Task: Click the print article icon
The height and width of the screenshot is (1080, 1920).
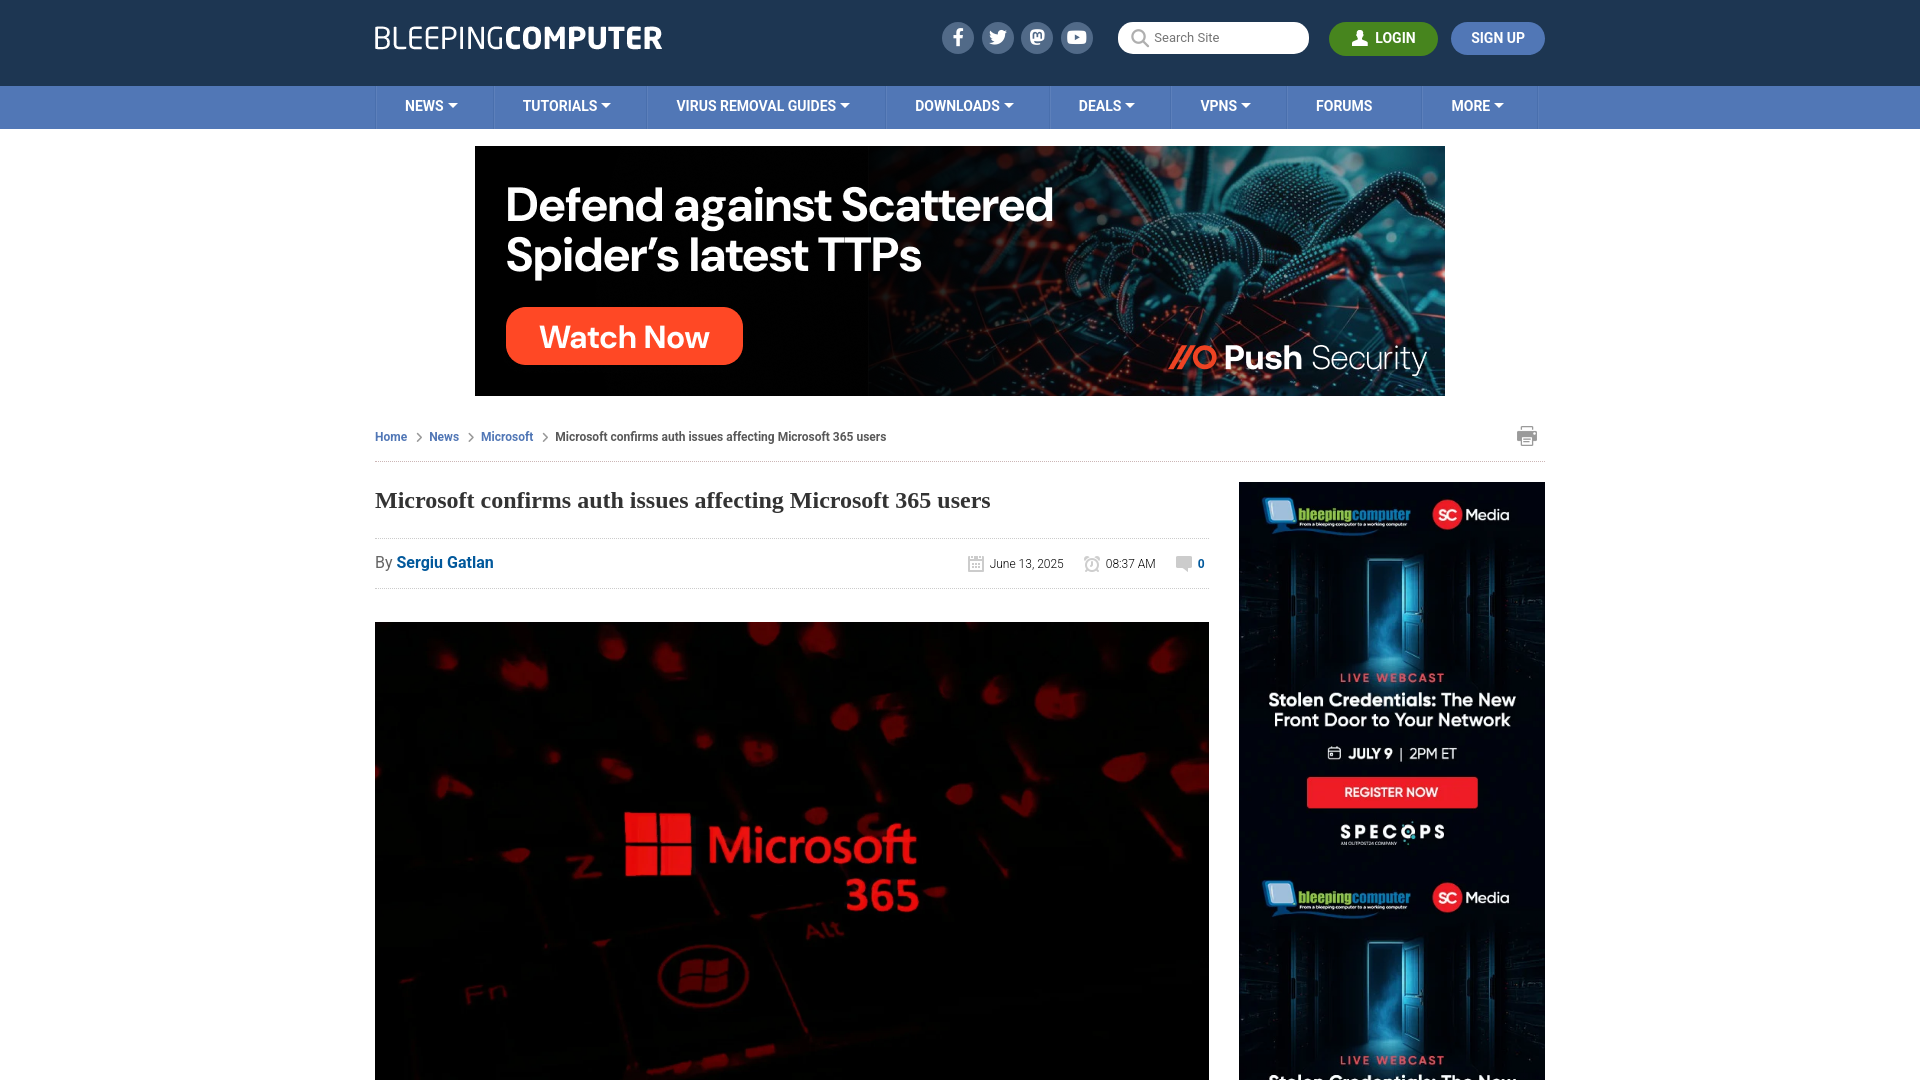Action: click(x=1527, y=436)
